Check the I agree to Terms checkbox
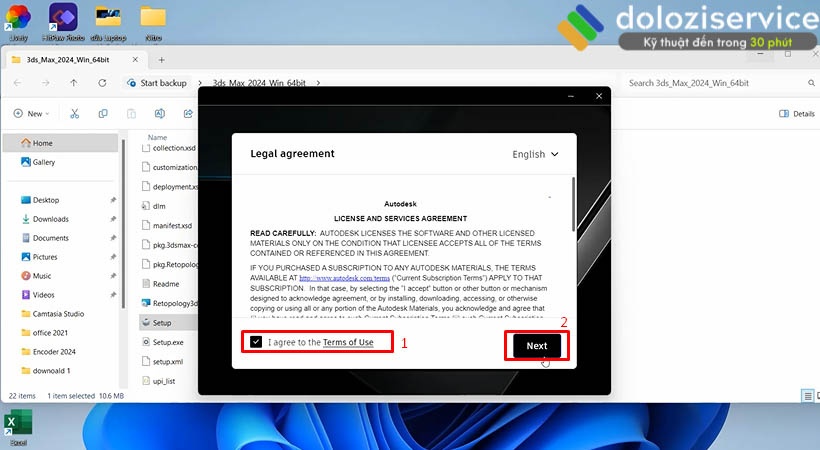The width and height of the screenshot is (820, 450). tap(256, 342)
